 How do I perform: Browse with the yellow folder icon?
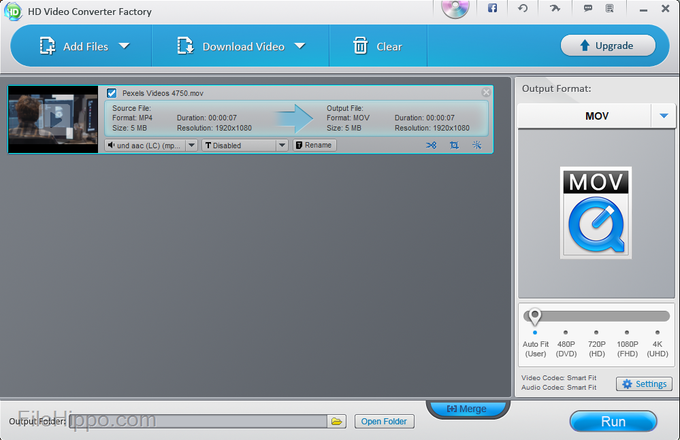click(337, 421)
